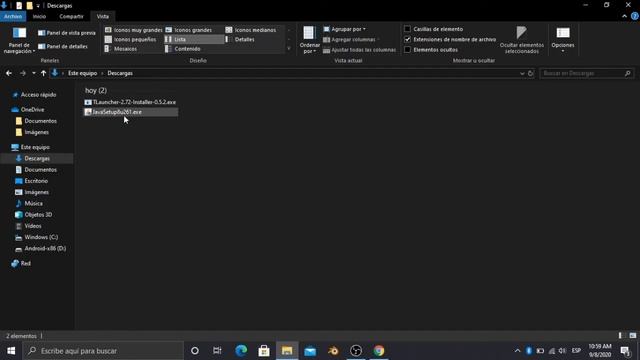Open the Panel de navegación dropdown
Screen dimensions: 640x360
pos(19,40)
